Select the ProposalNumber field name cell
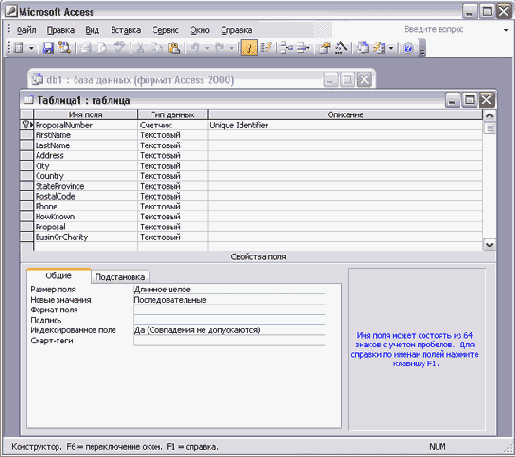Viewport: 515px width, 457px height. click(86, 125)
